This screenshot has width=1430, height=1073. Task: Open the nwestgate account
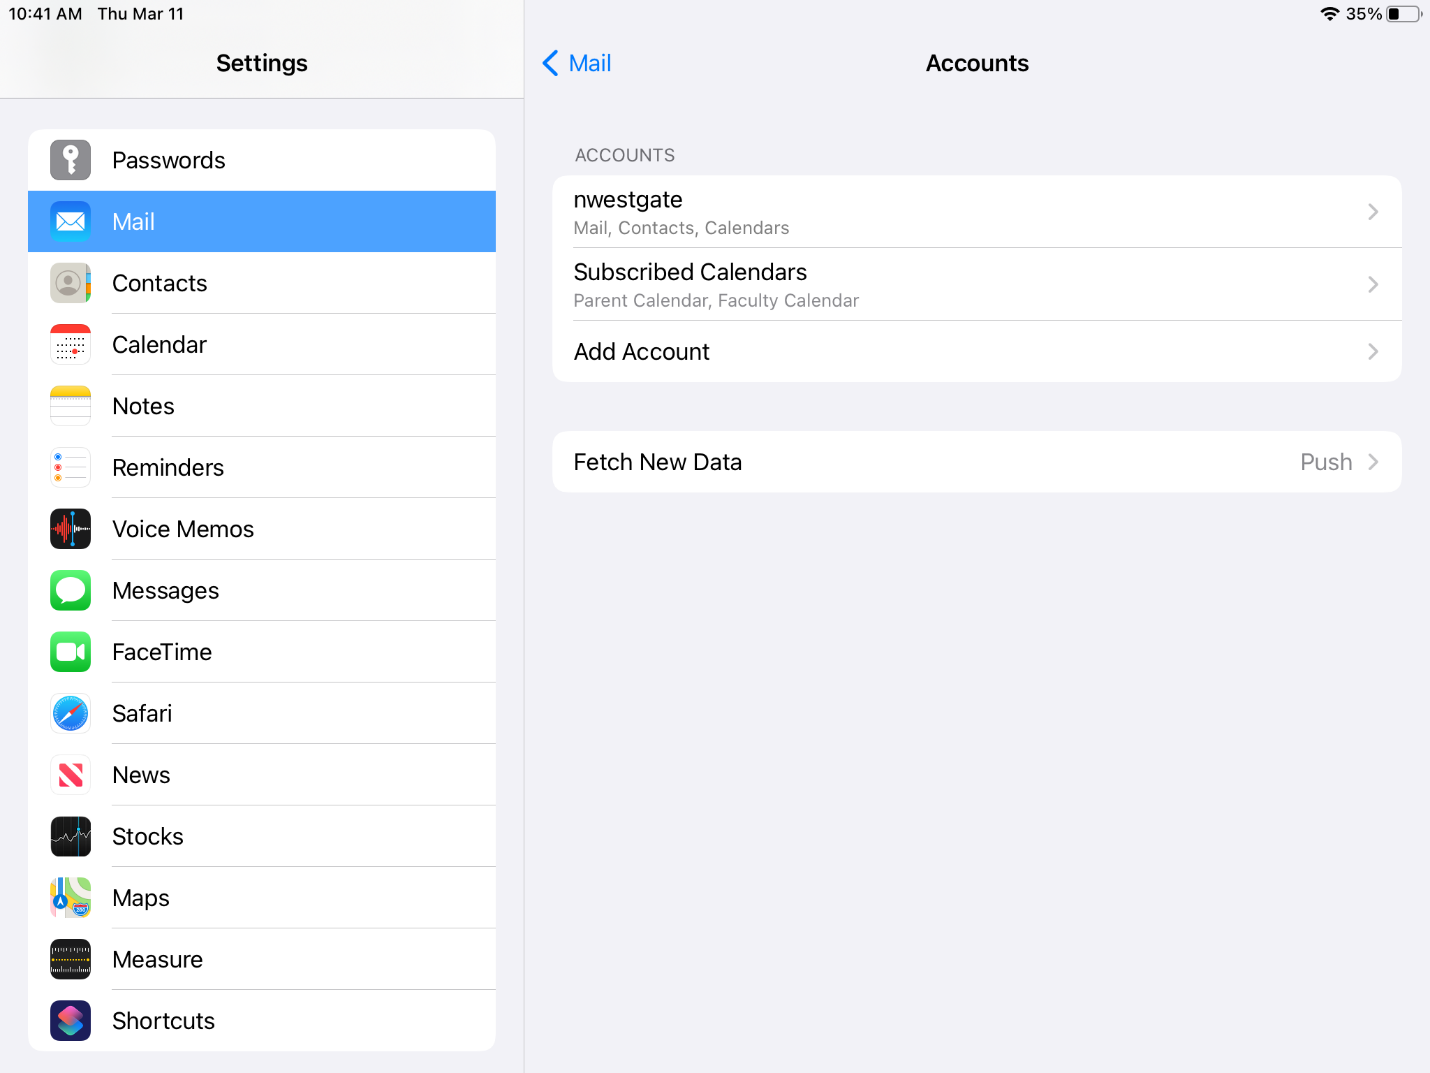point(977,211)
